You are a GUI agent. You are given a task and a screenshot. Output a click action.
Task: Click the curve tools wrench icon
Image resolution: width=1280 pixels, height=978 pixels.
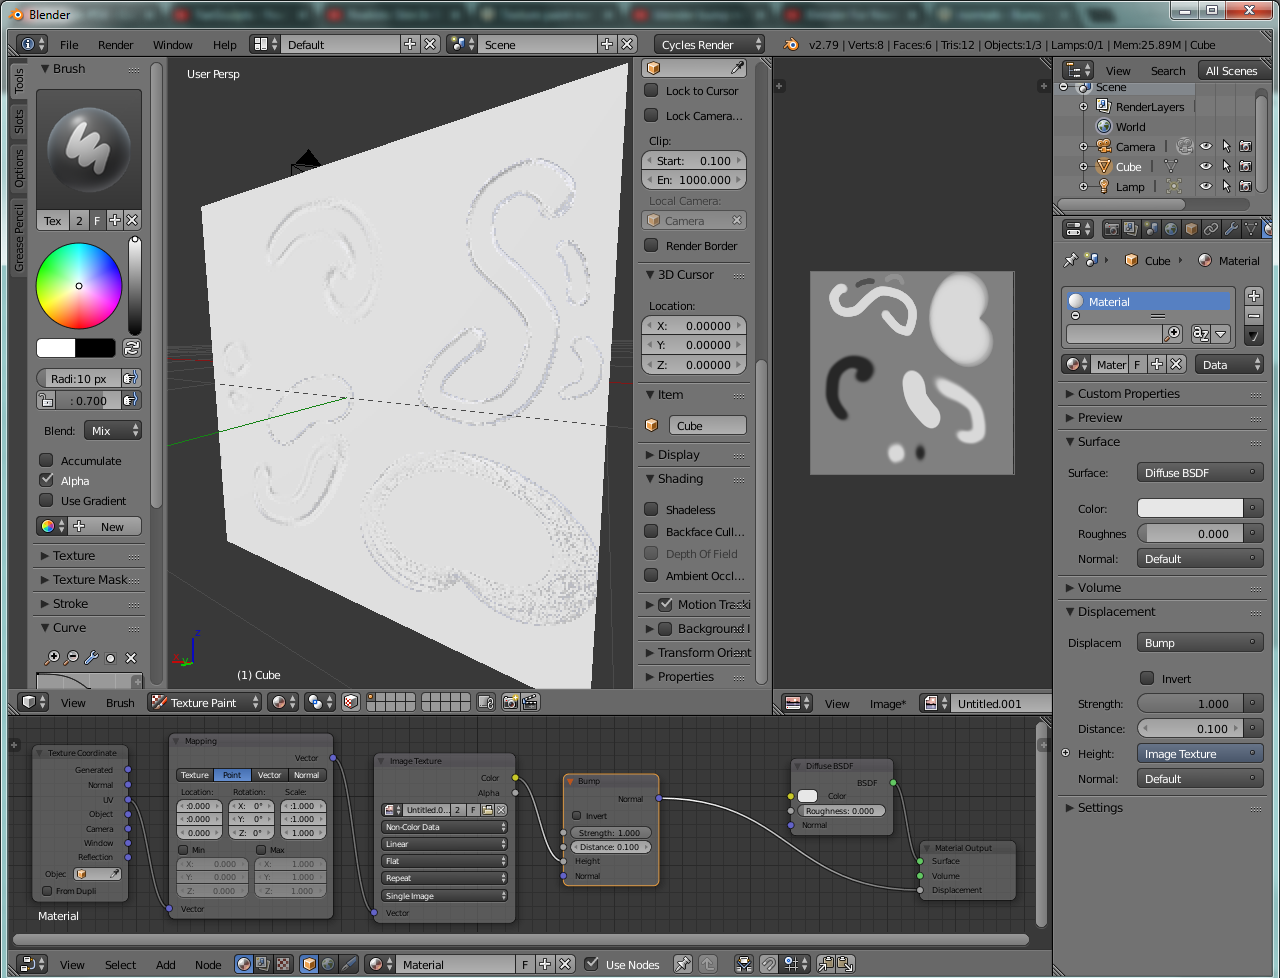(91, 658)
